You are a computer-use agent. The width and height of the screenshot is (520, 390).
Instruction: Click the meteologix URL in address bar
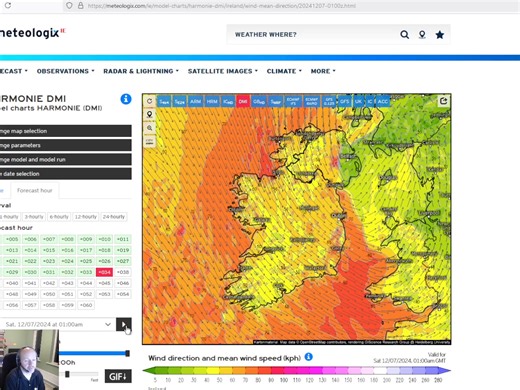pyautogui.click(x=222, y=6)
